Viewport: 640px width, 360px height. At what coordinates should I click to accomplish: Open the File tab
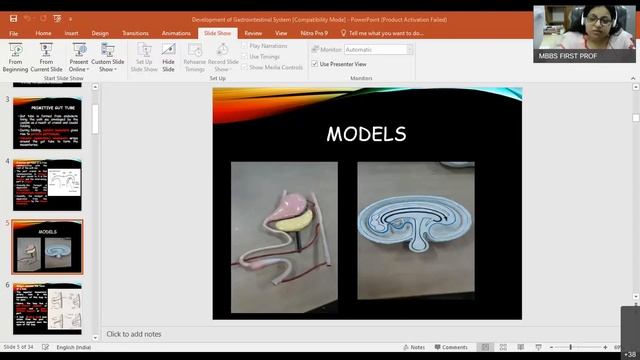coord(13,33)
